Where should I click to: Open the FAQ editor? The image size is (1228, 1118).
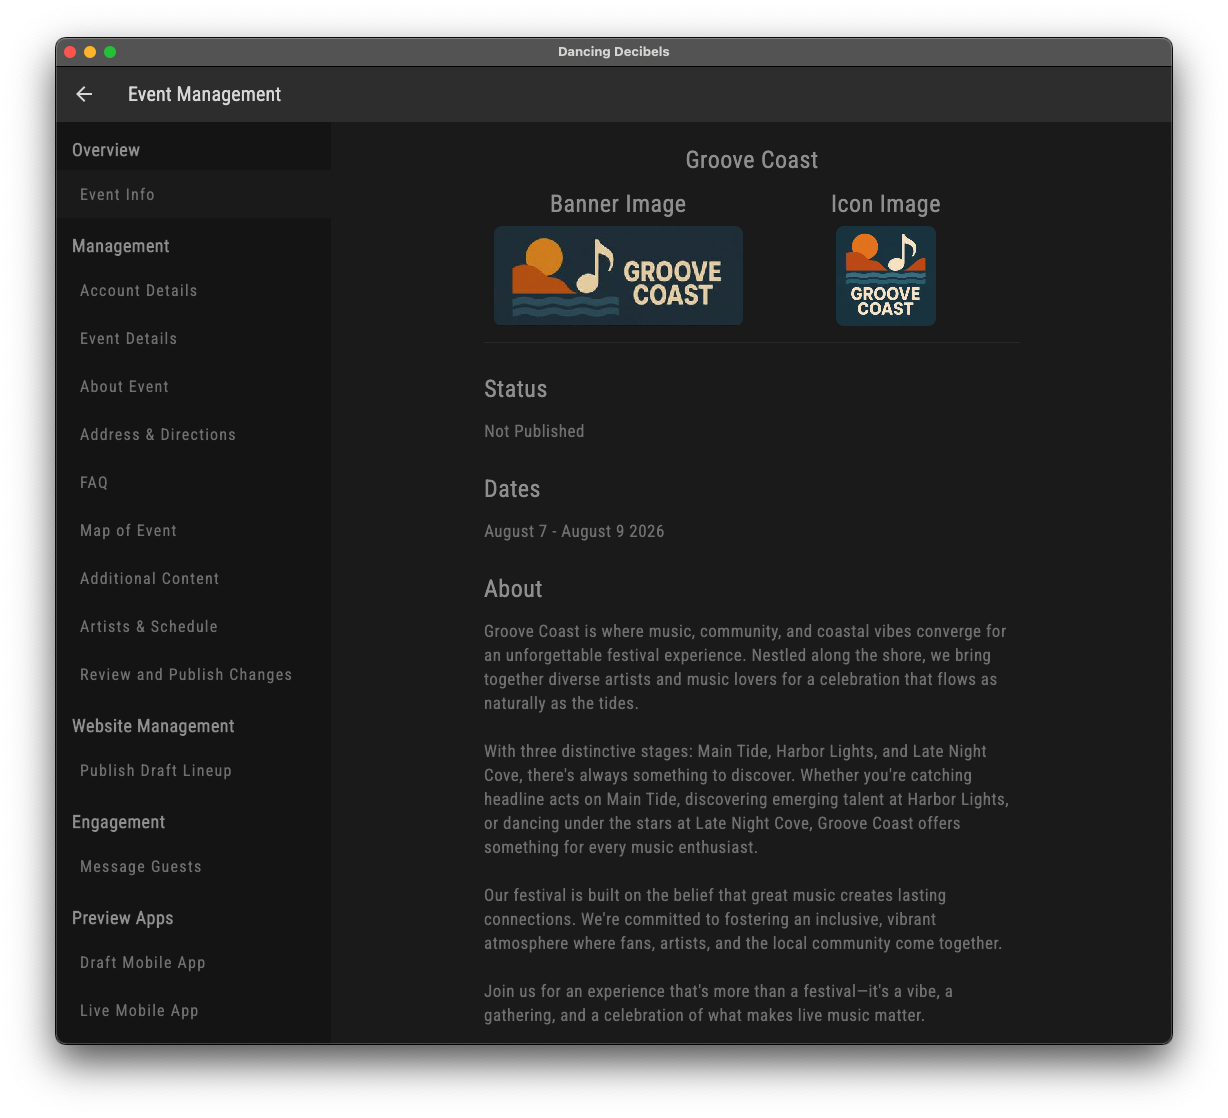pyautogui.click(x=93, y=482)
